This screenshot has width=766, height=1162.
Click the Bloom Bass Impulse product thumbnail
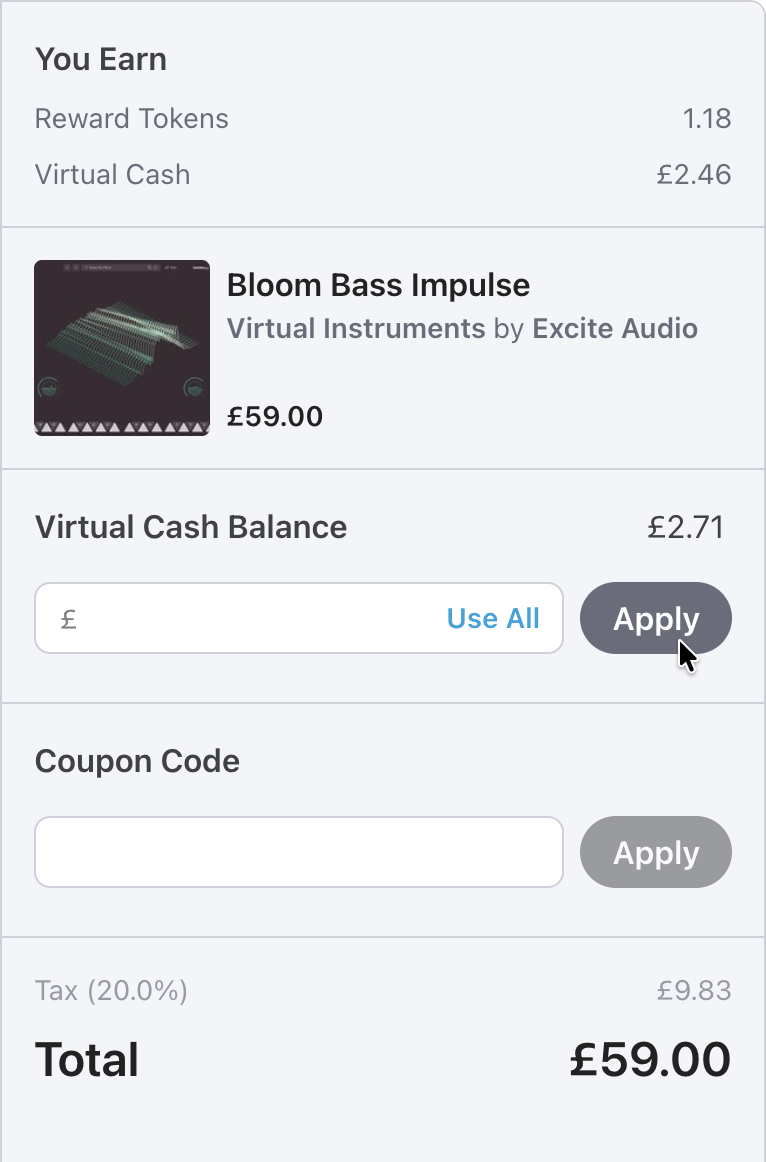click(122, 348)
